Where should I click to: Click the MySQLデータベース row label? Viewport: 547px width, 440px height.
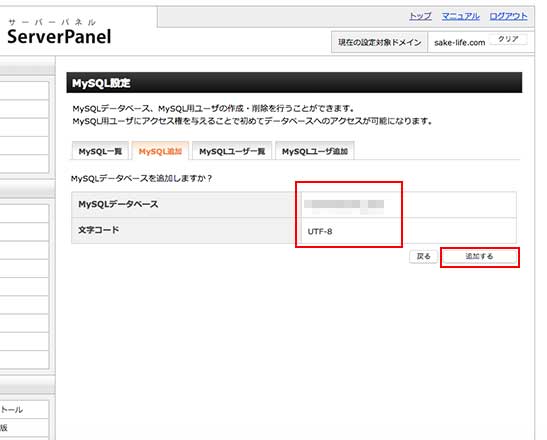click(x=118, y=204)
